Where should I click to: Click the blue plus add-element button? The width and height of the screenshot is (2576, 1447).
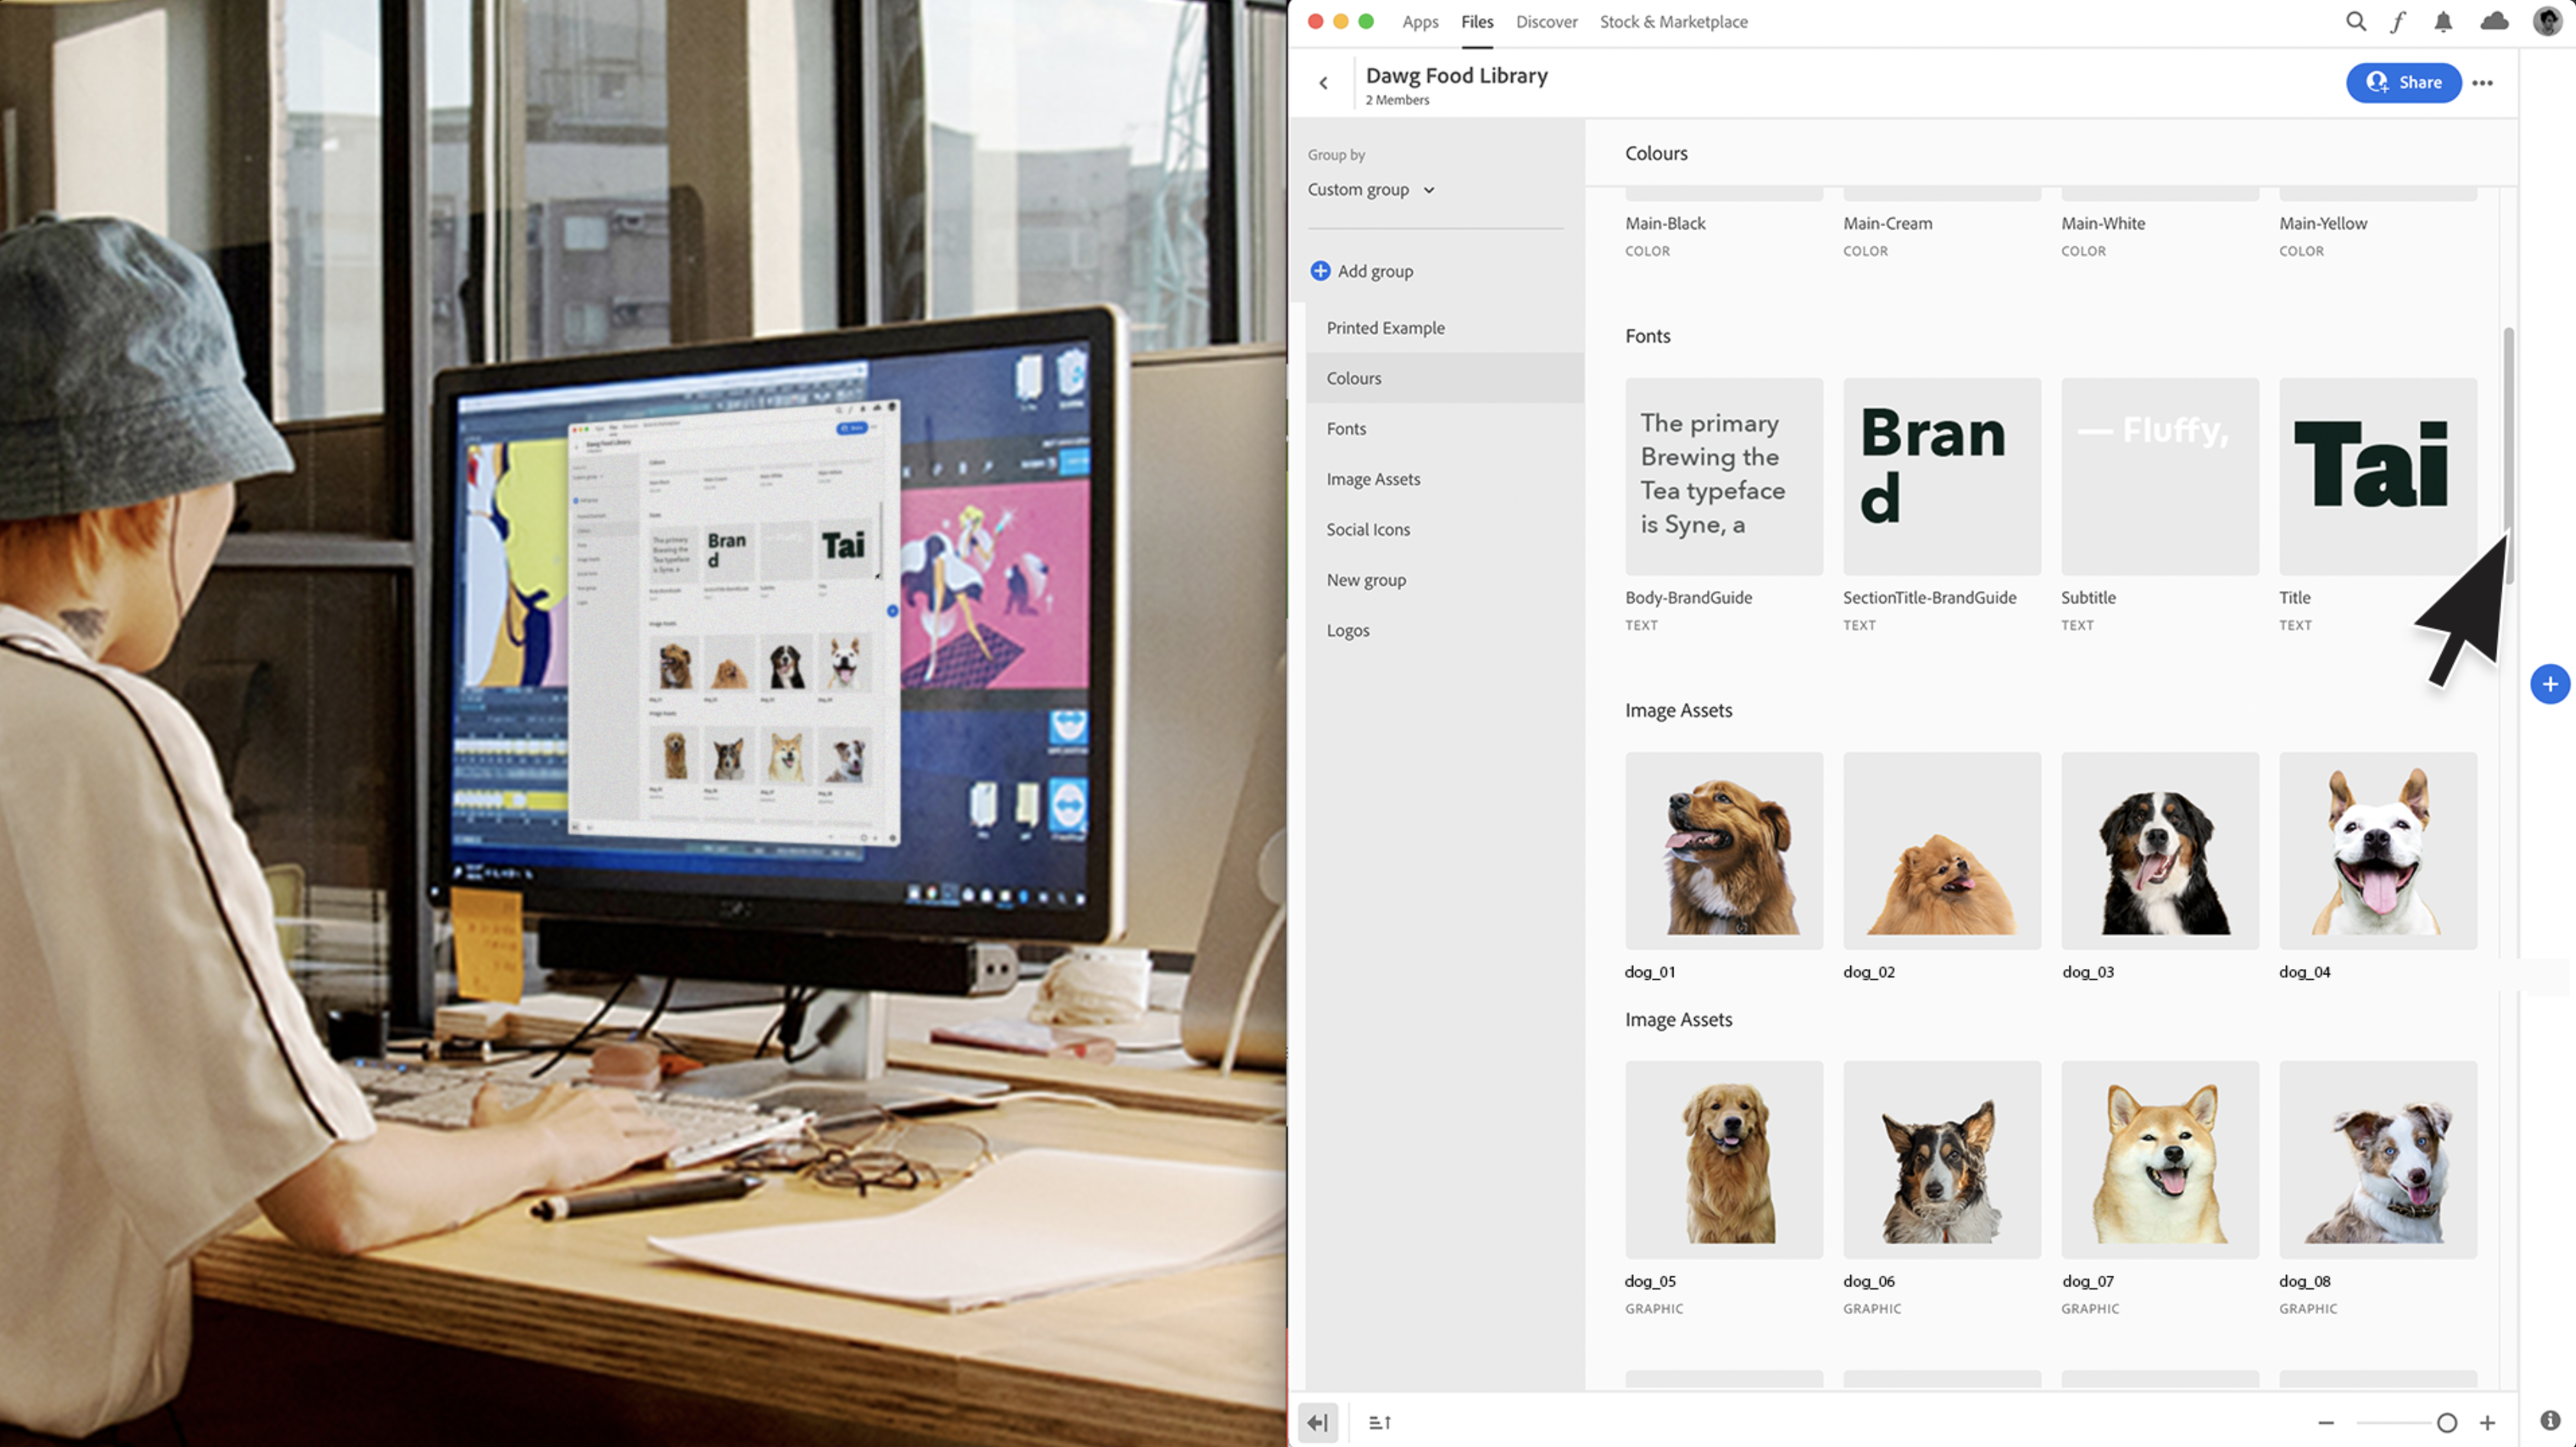click(2549, 684)
